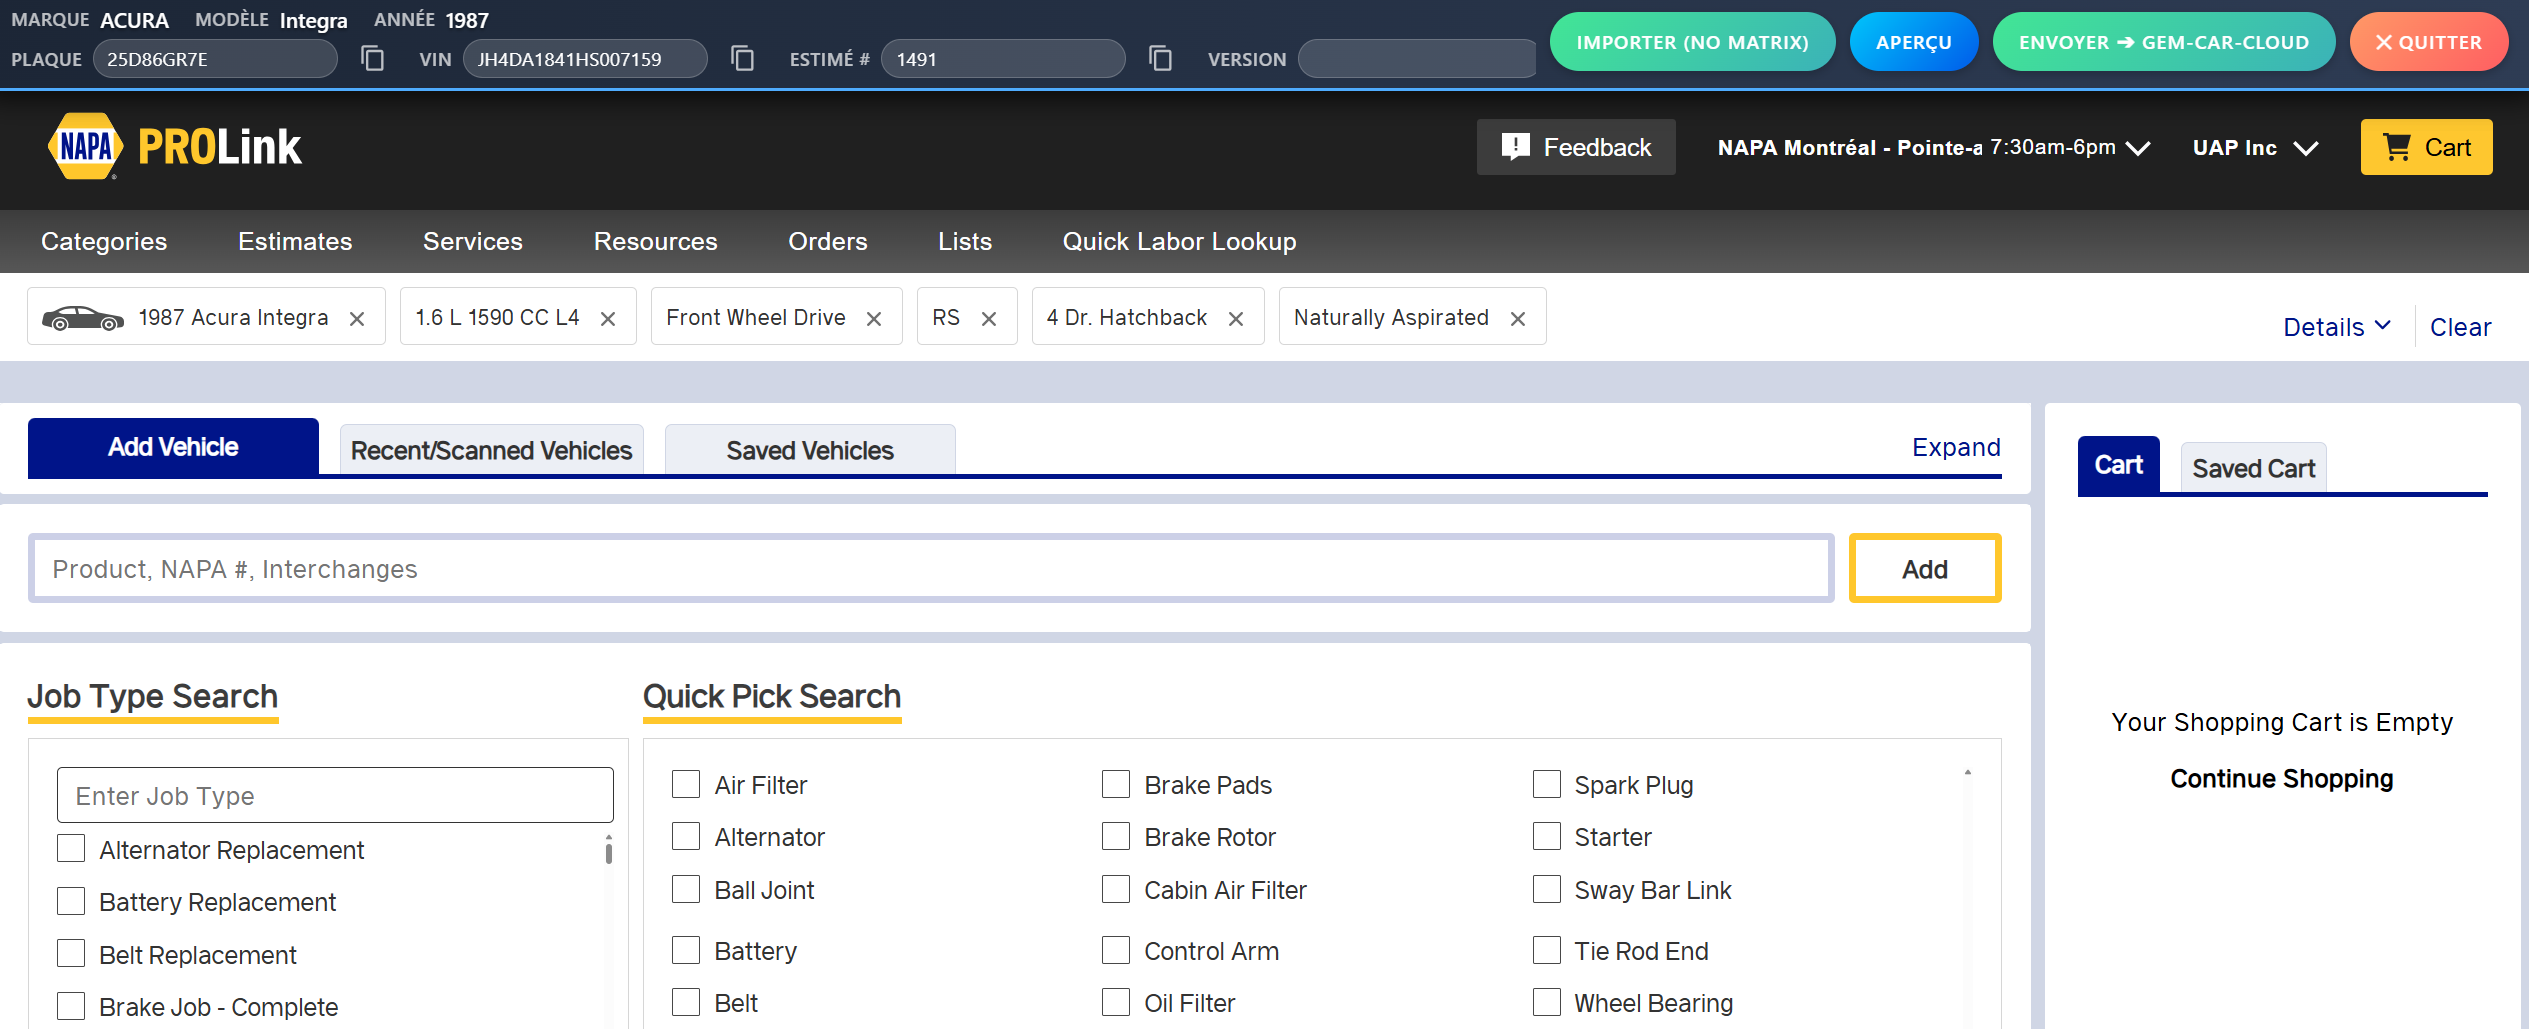Select the Cart tab in side panel
This screenshot has height=1029, width=2529.
click(2119, 465)
